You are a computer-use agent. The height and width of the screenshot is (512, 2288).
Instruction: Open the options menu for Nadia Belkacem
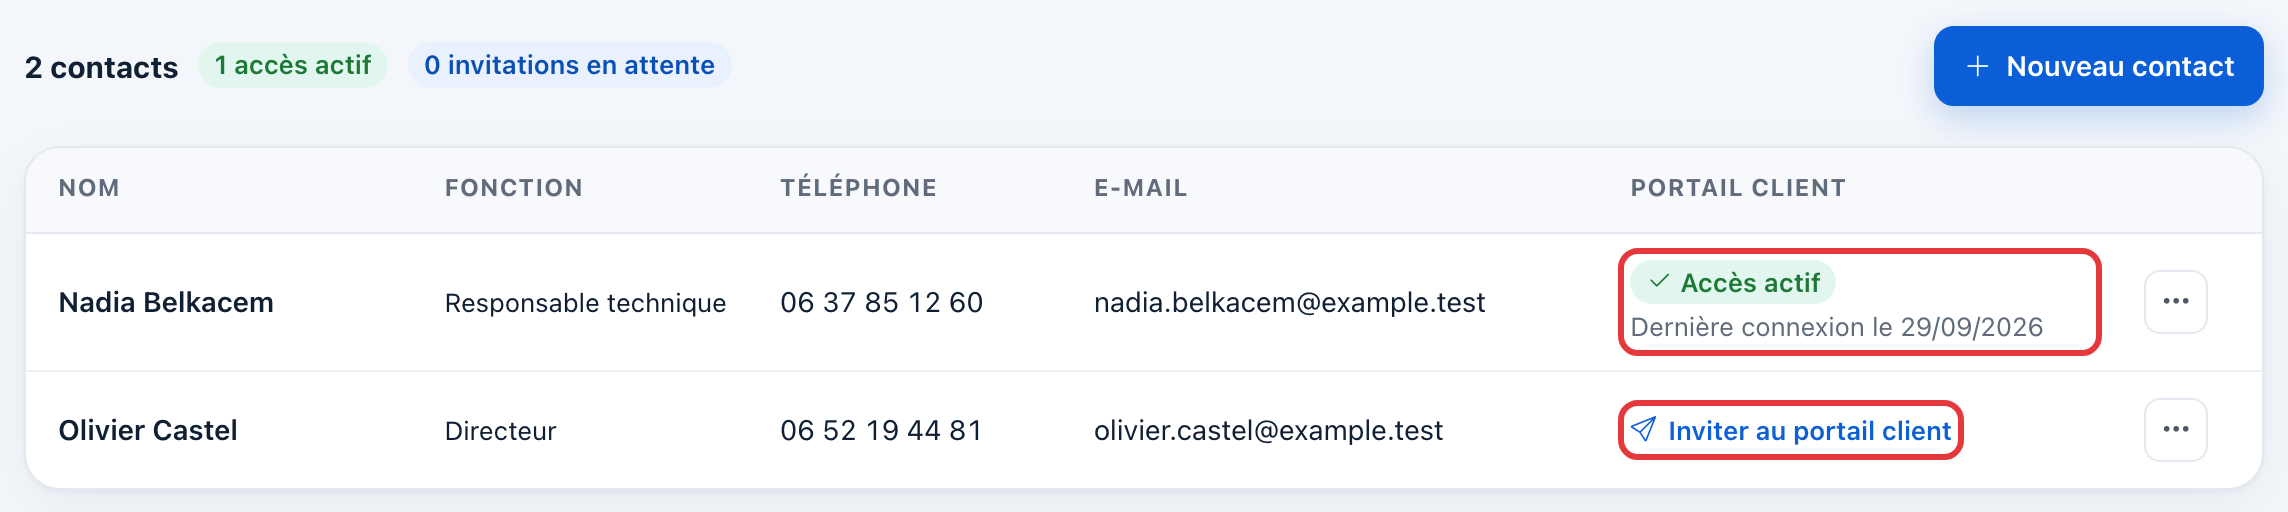(2175, 302)
